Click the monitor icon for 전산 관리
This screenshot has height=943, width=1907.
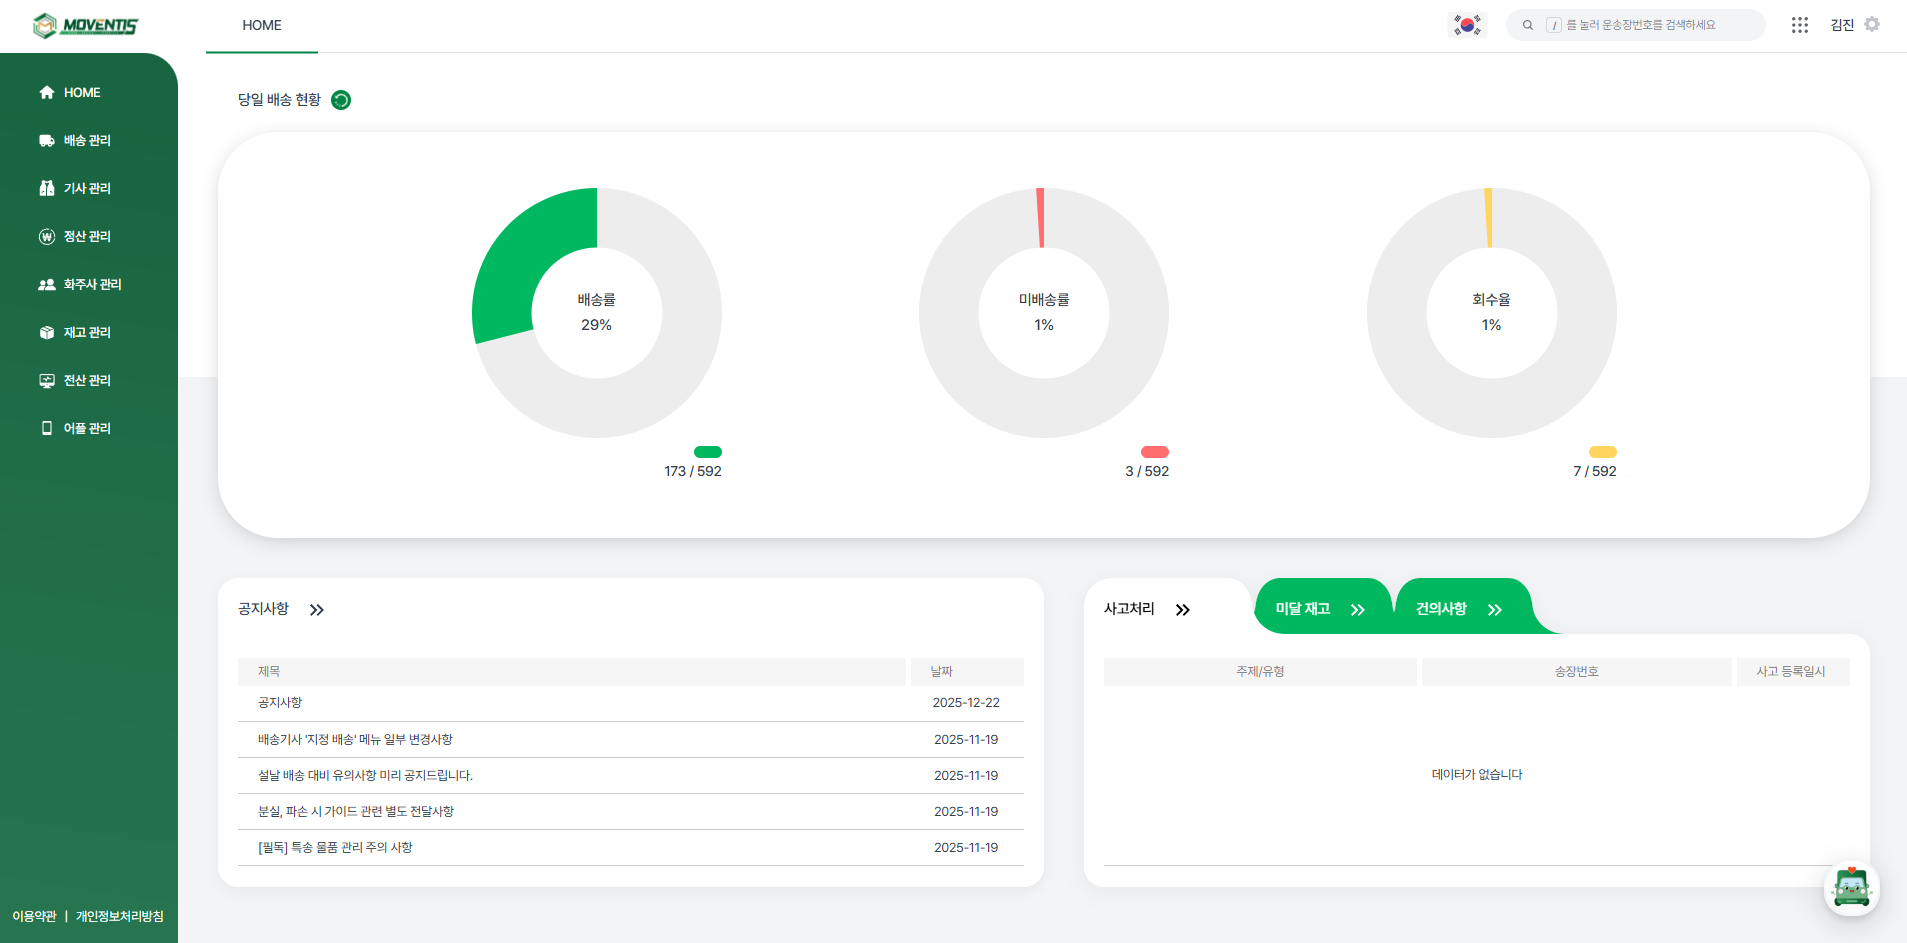click(47, 380)
